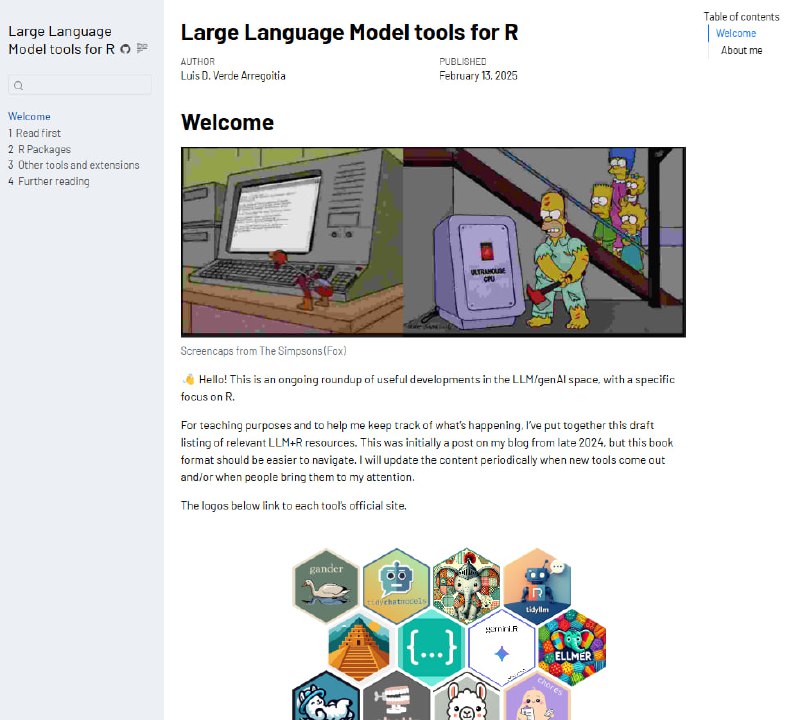The width and height of the screenshot is (800, 720).
Task: Click the waving hand emoji before Hello
Action: 189,379
